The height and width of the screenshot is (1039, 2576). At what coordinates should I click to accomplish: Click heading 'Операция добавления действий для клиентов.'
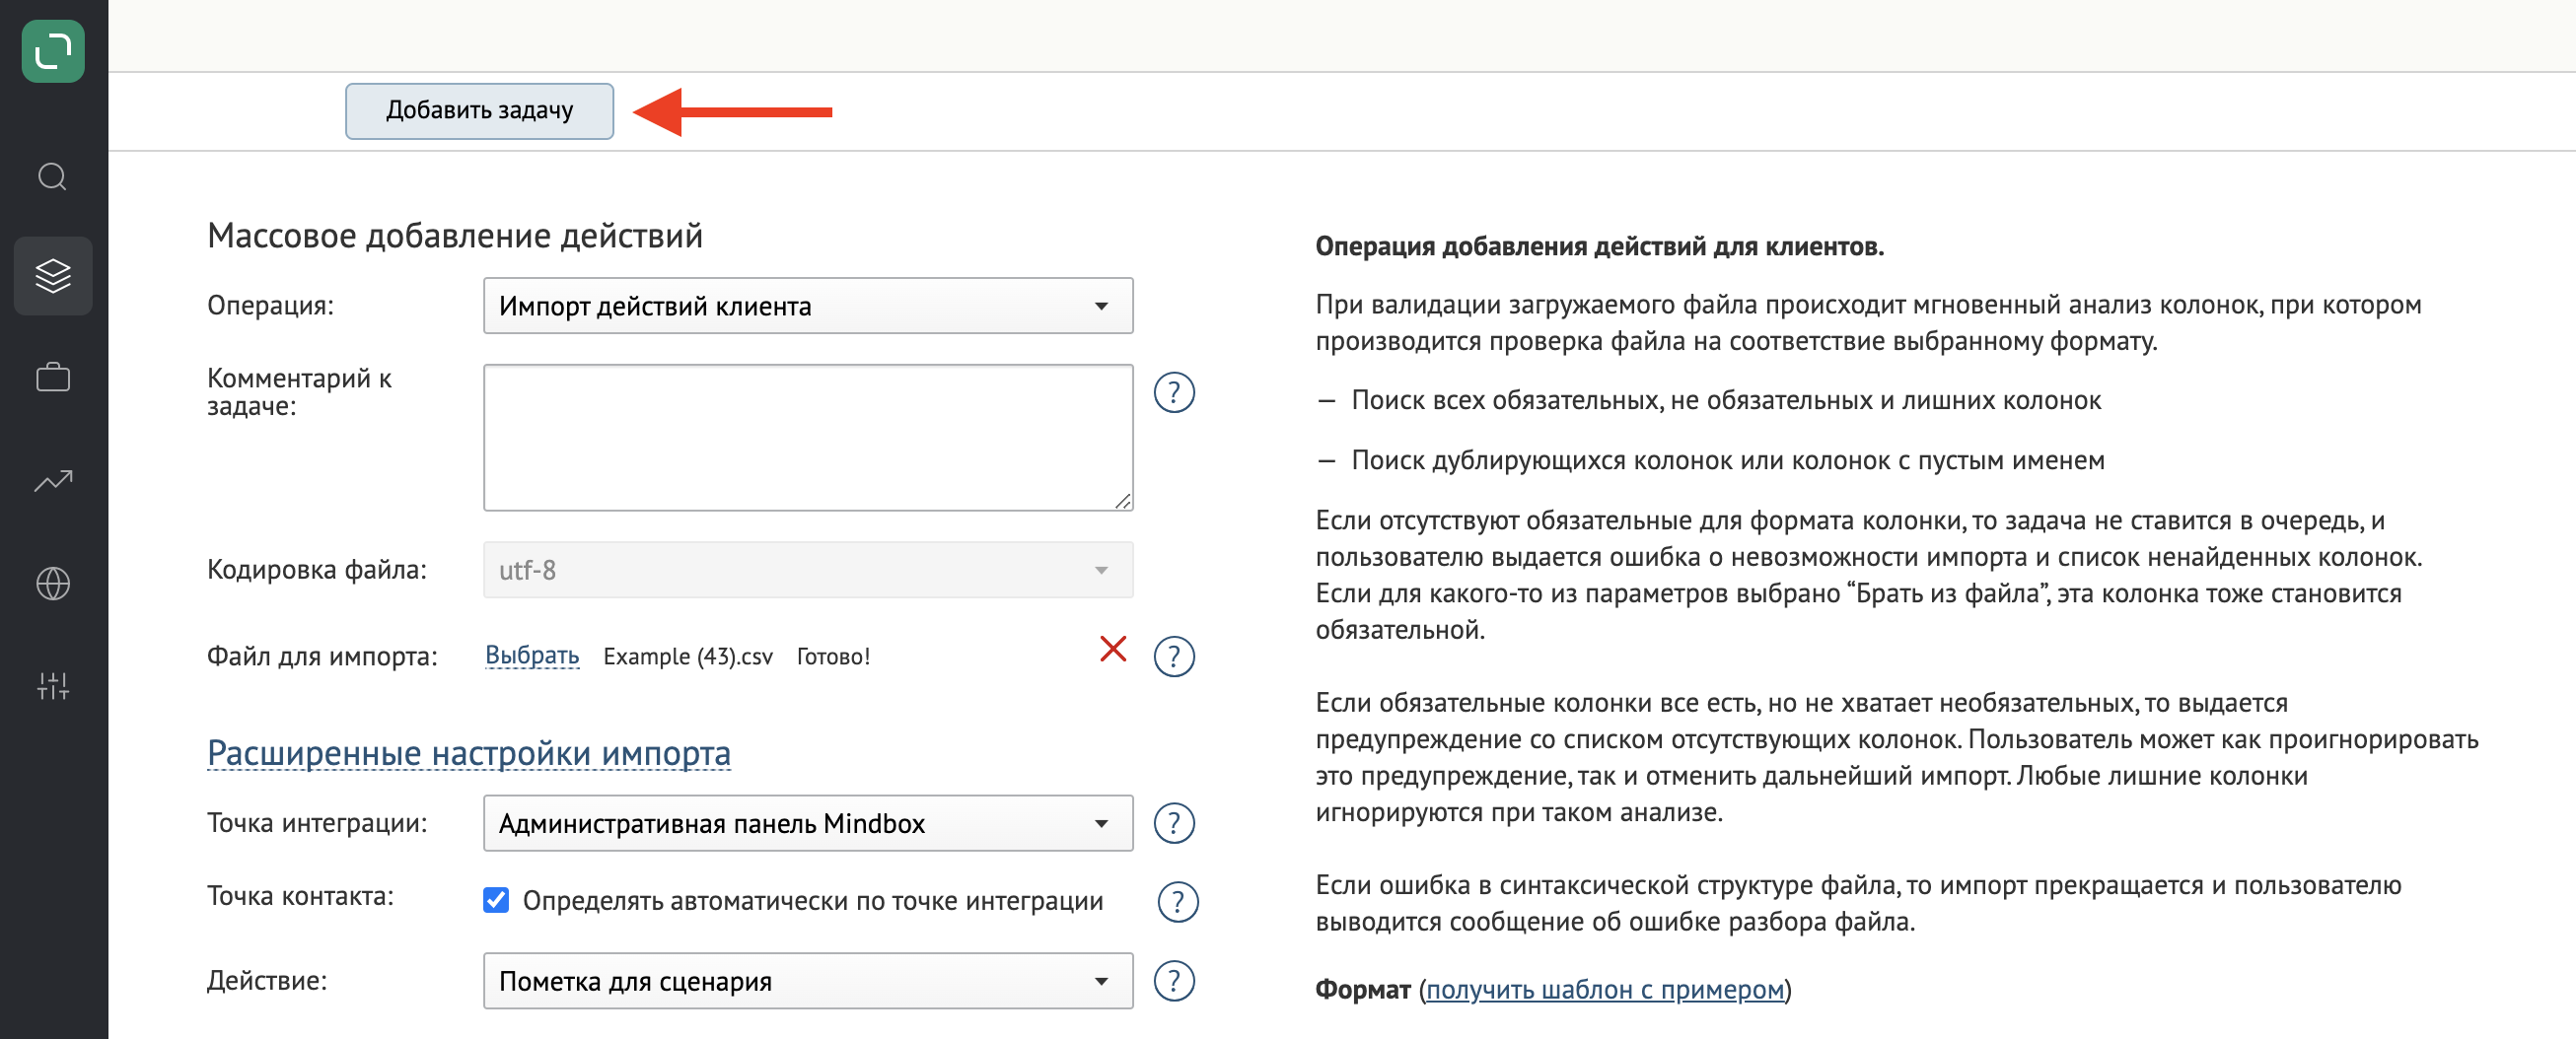point(1599,247)
